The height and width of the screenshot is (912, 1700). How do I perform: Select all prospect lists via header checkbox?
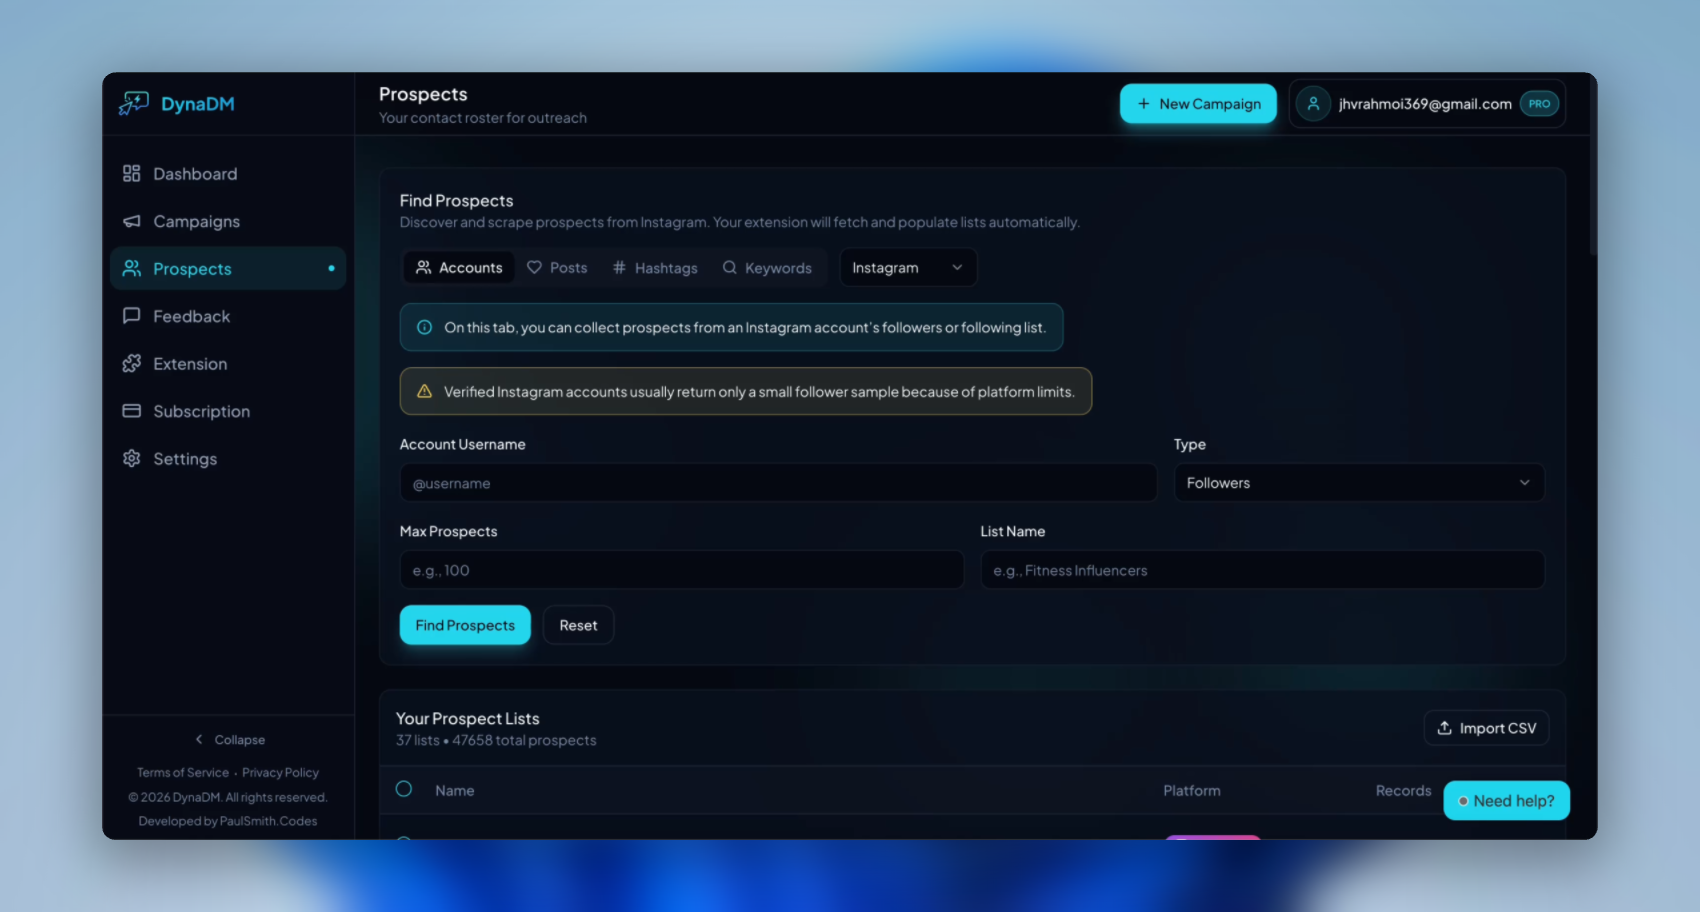[x=404, y=789]
